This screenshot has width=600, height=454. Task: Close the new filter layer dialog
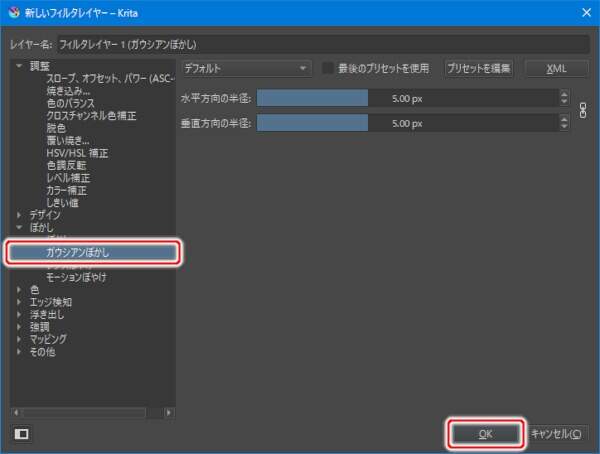pyautogui.click(x=586, y=13)
